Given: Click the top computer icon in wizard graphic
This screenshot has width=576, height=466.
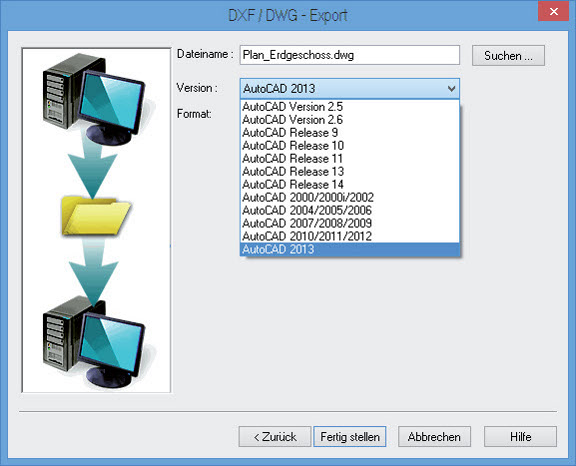Looking at the screenshot, I should [94, 98].
